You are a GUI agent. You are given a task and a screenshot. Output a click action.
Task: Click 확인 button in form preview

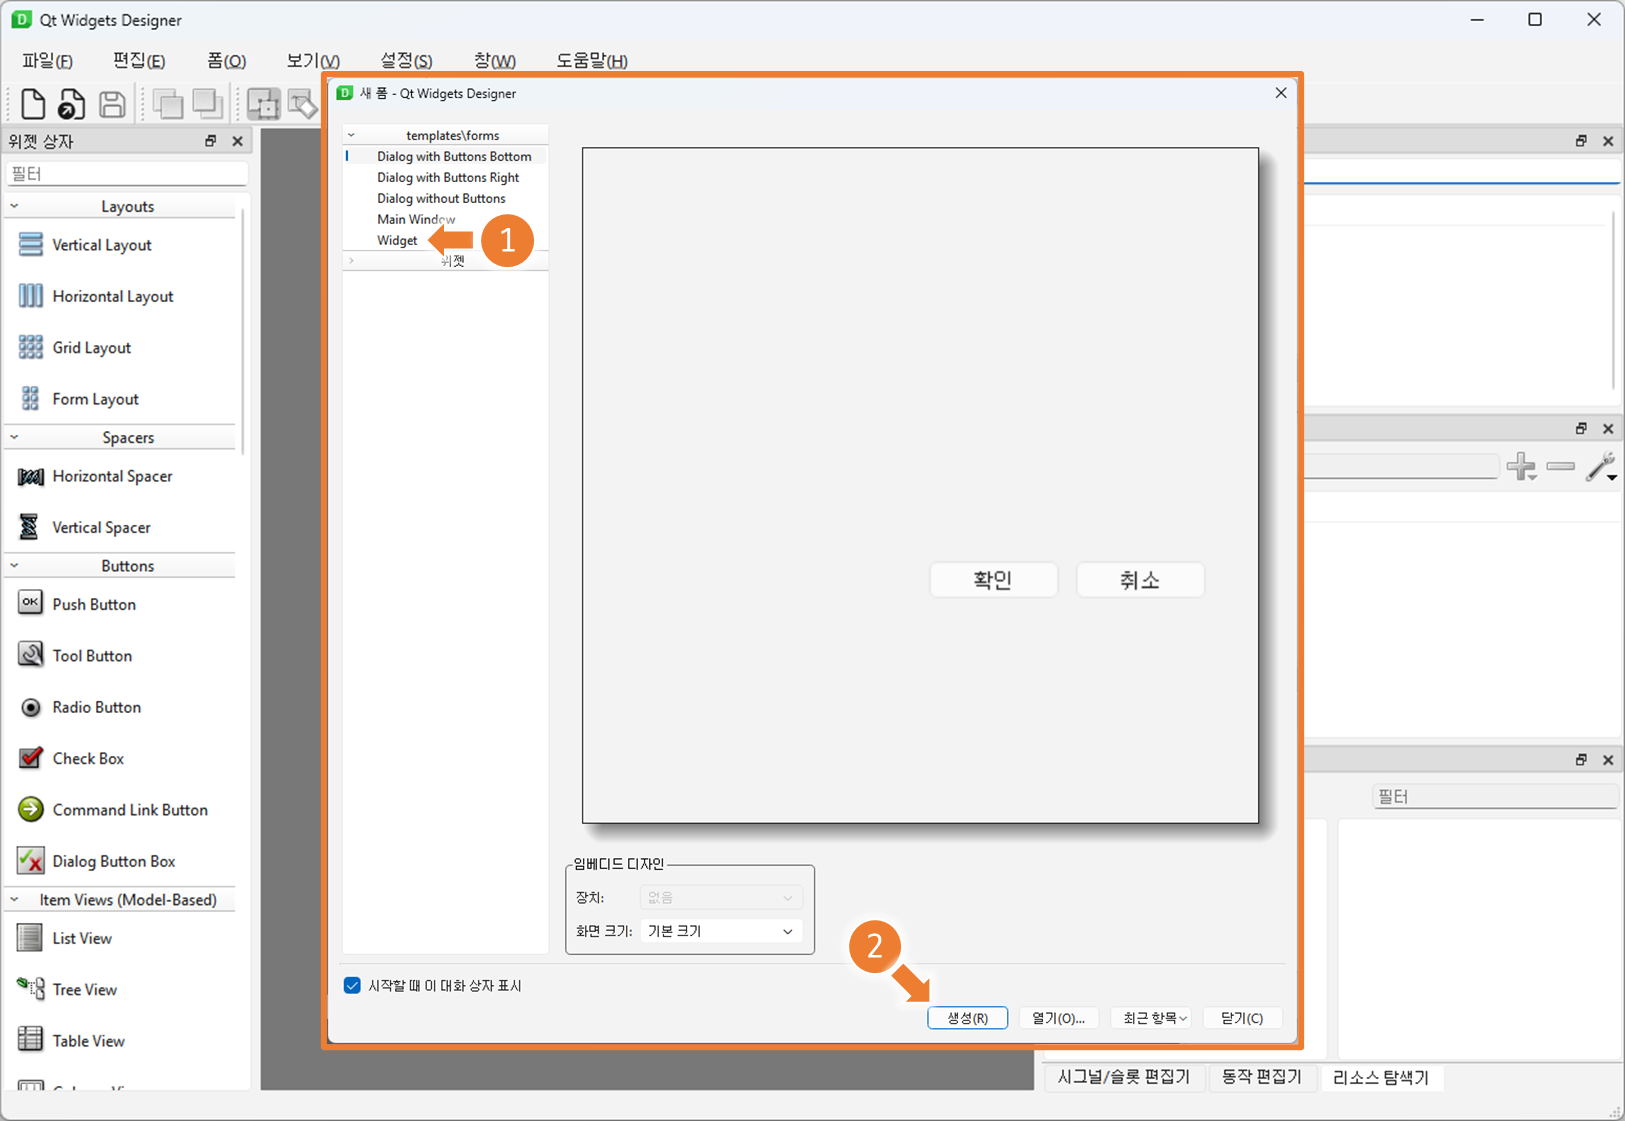pyautogui.click(x=993, y=580)
